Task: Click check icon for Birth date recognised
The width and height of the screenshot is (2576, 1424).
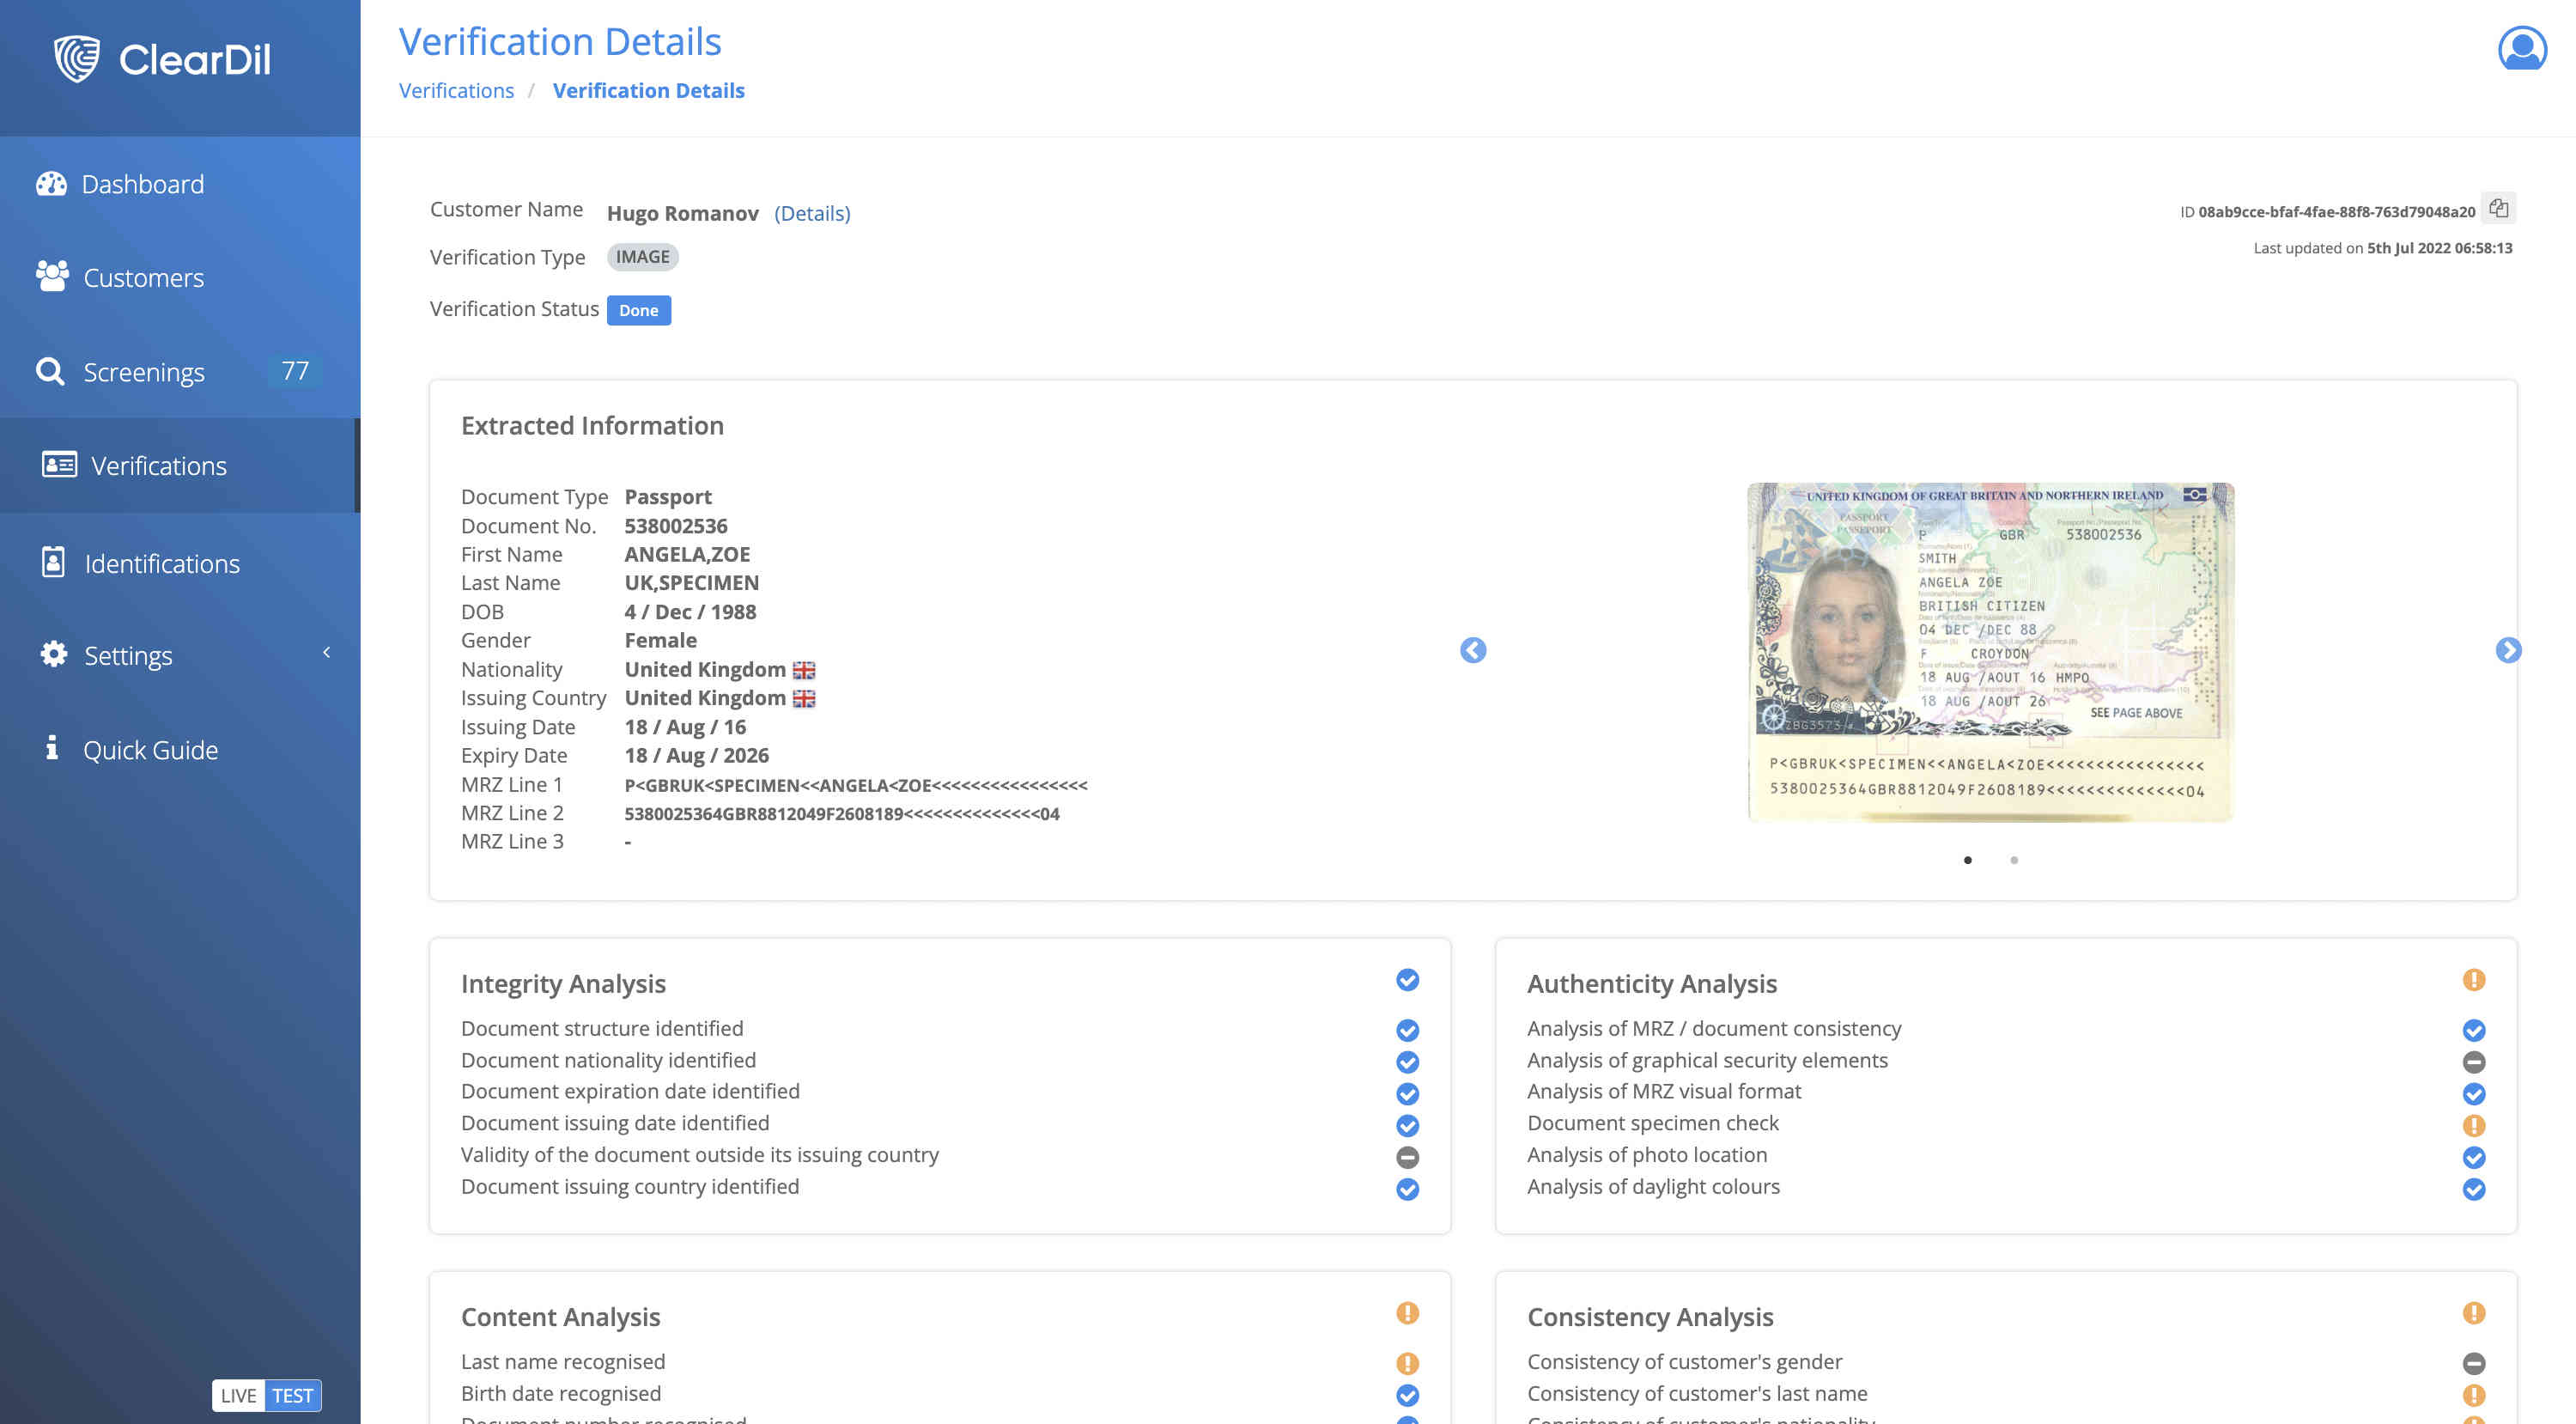Action: [x=1407, y=1395]
